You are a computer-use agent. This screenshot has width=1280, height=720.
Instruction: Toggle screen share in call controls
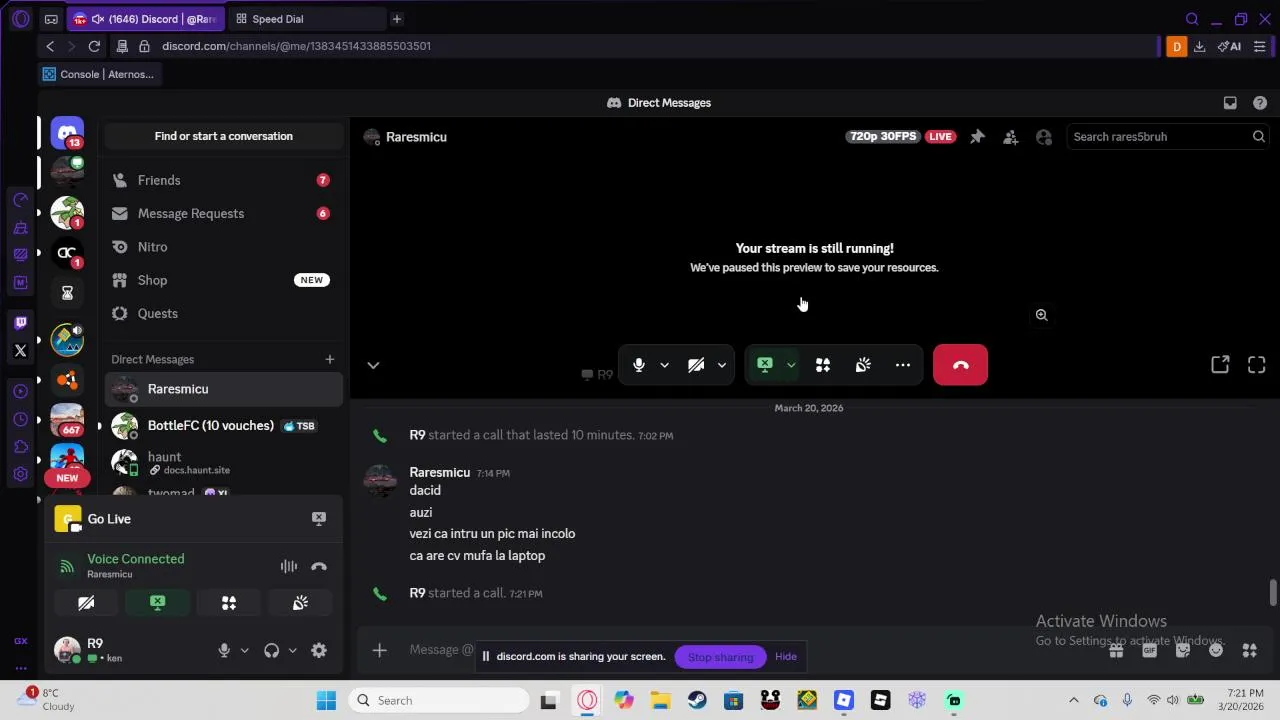pyautogui.click(x=765, y=366)
